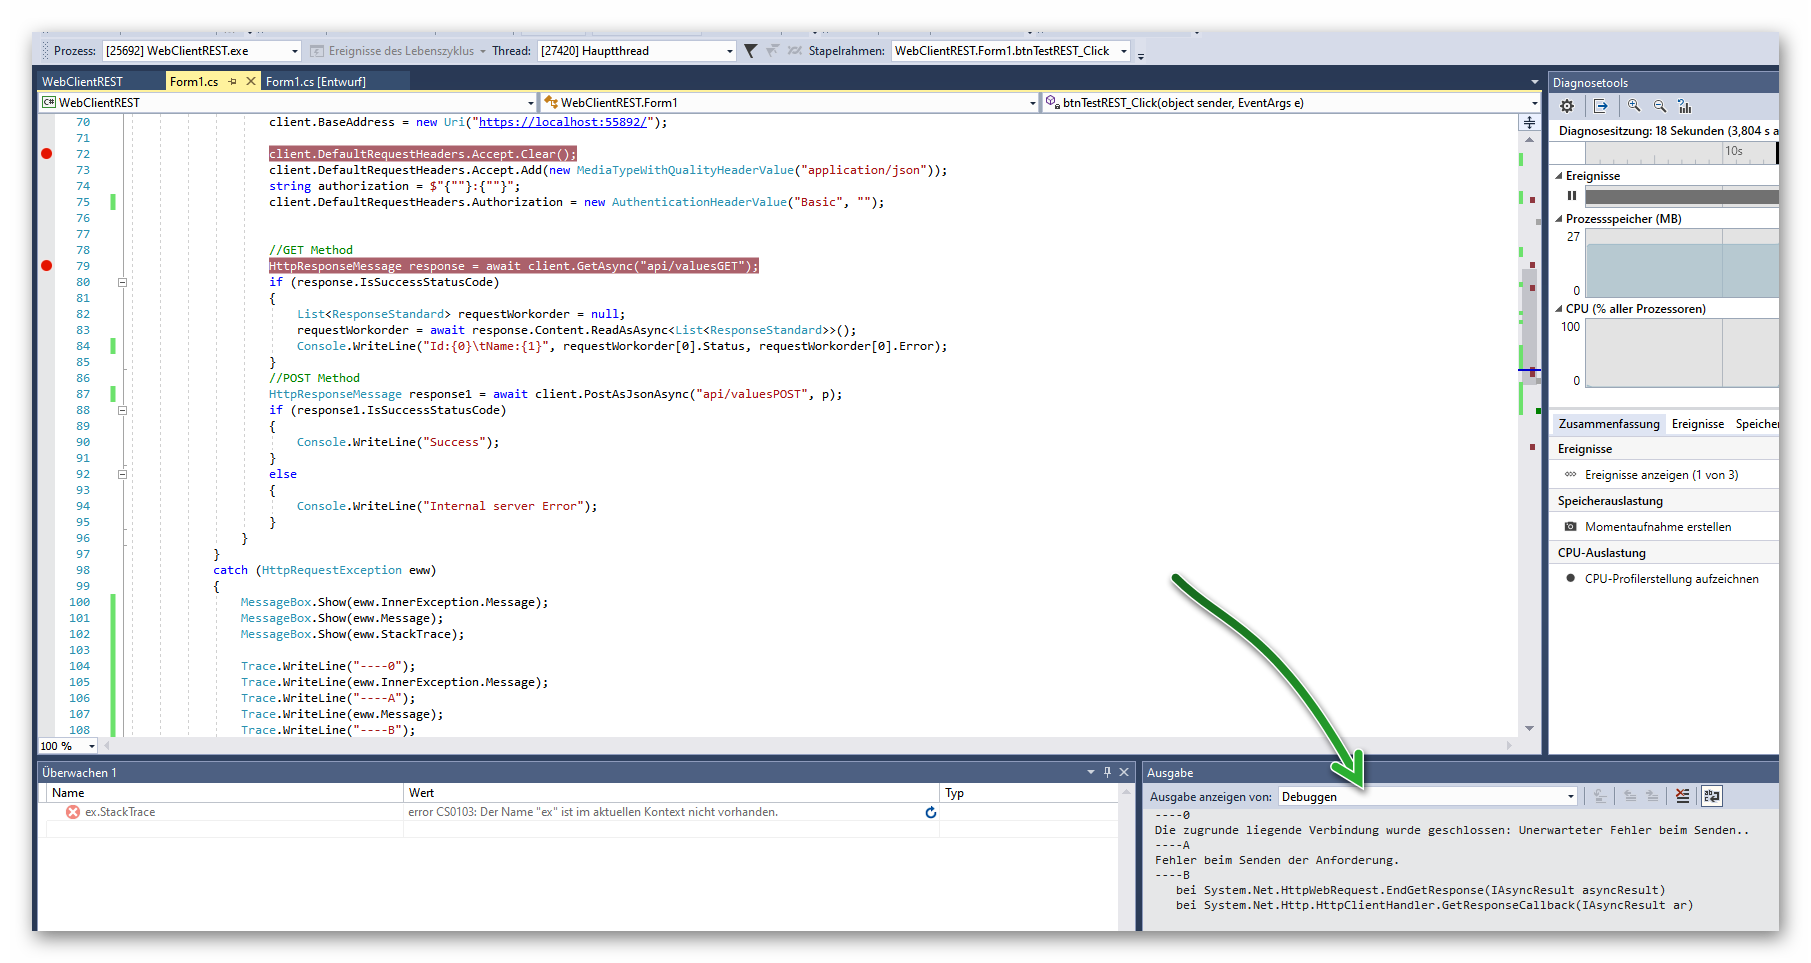Clear all output in the Ausgabe pane
This screenshot has width=1811, height=963.
pos(1682,796)
